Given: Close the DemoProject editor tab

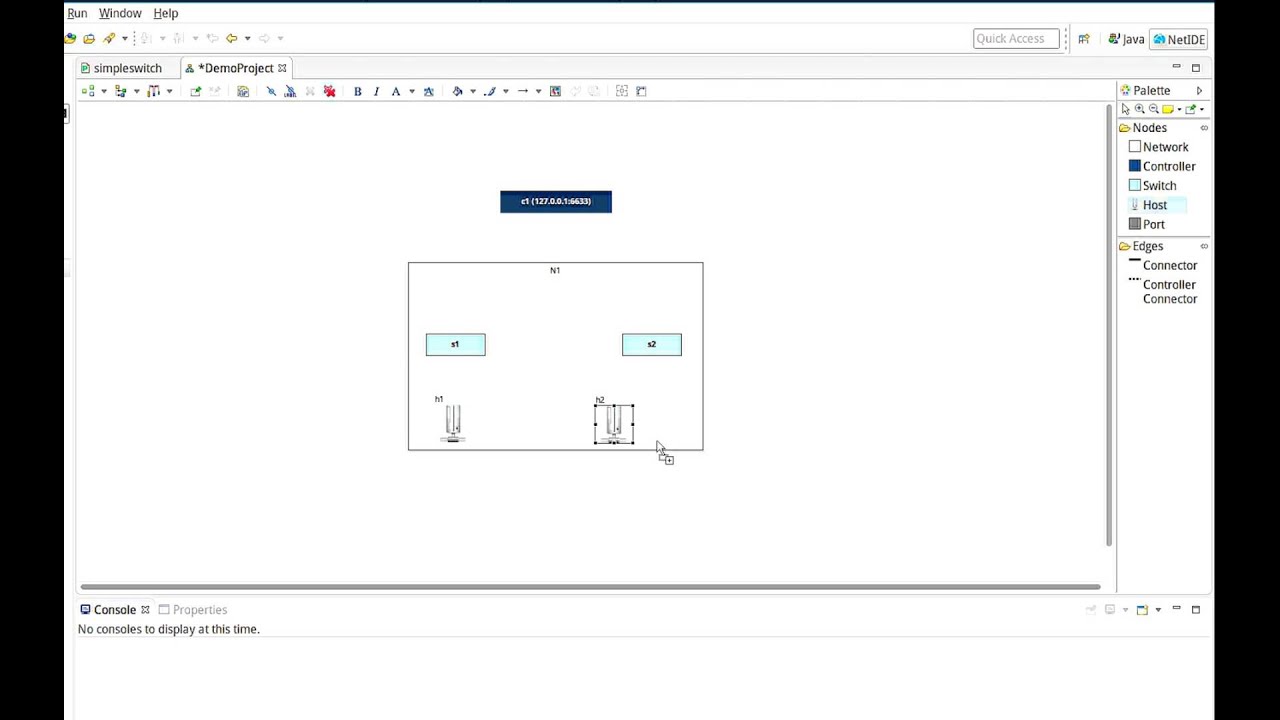Looking at the screenshot, I should tap(282, 68).
